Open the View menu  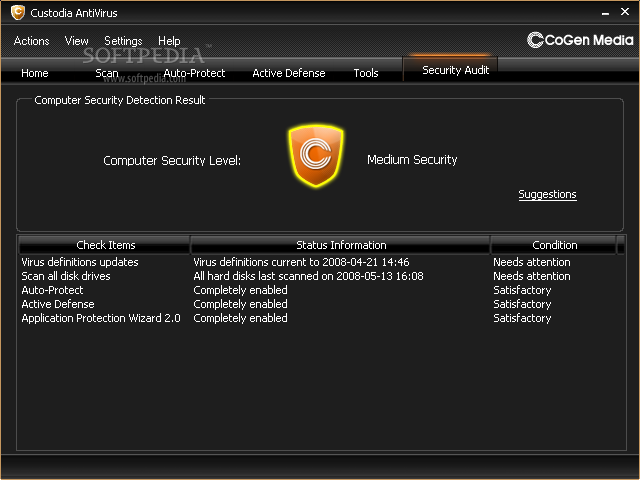(x=77, y=41)
